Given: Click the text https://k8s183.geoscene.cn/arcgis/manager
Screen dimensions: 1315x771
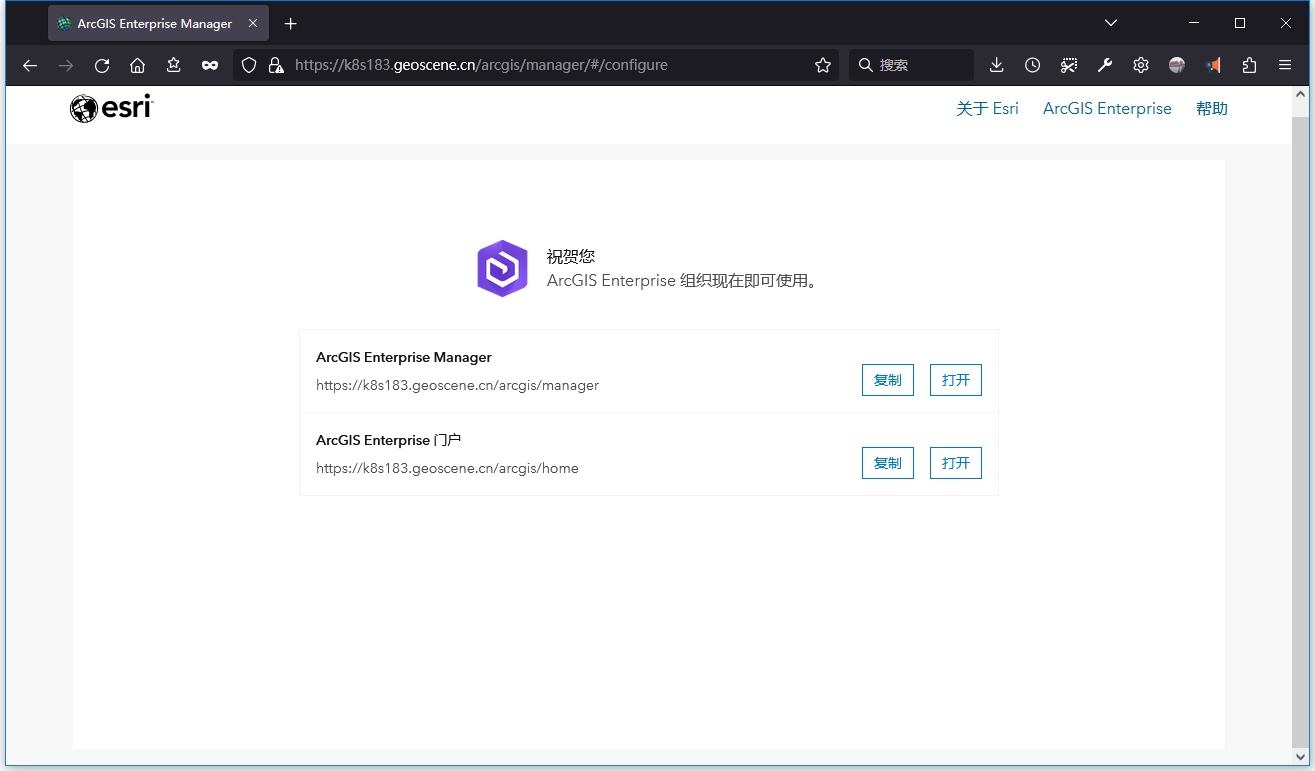Looking at the screenshot, I should tap(457, 385).
